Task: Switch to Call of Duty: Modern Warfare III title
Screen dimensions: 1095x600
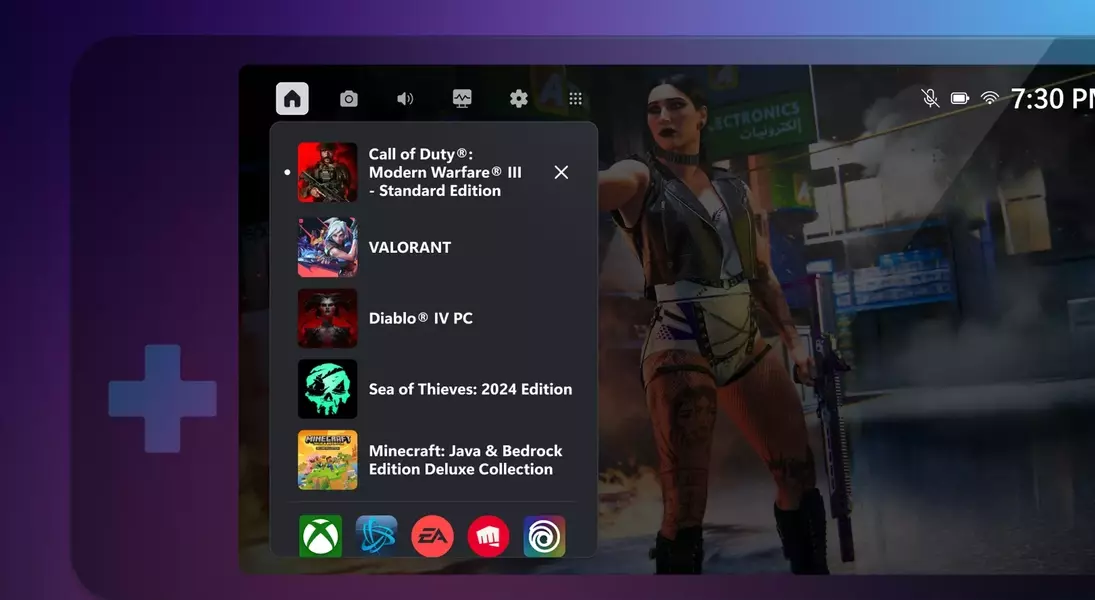Action: pos(445,173)
